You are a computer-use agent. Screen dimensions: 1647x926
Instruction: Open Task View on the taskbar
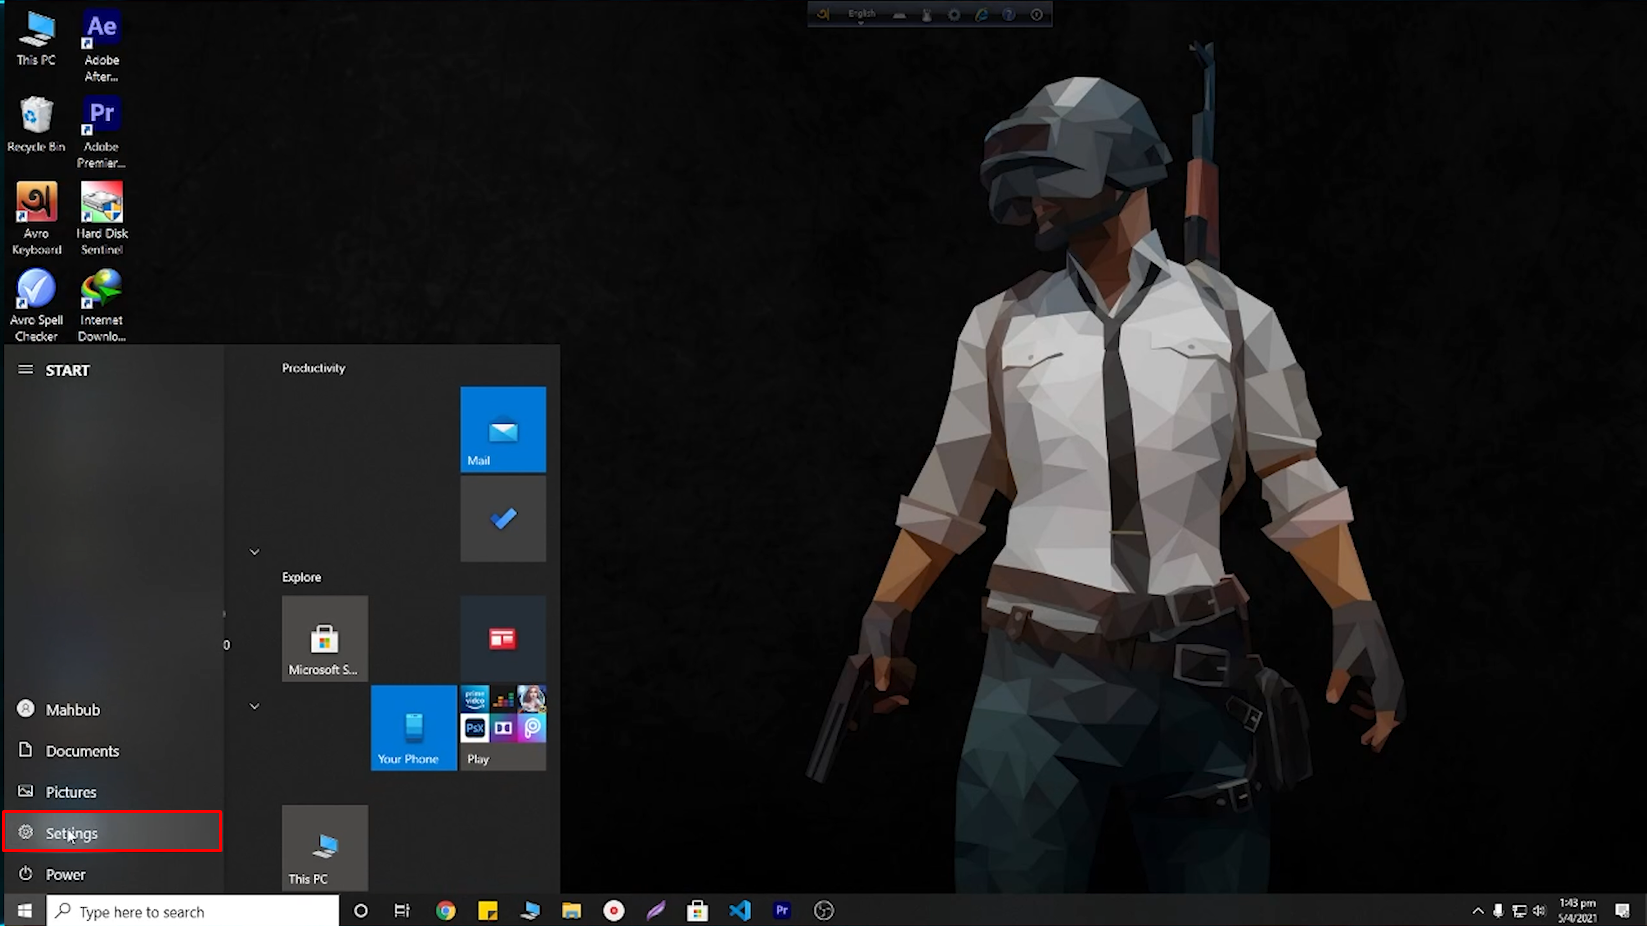tap(402, 910)
